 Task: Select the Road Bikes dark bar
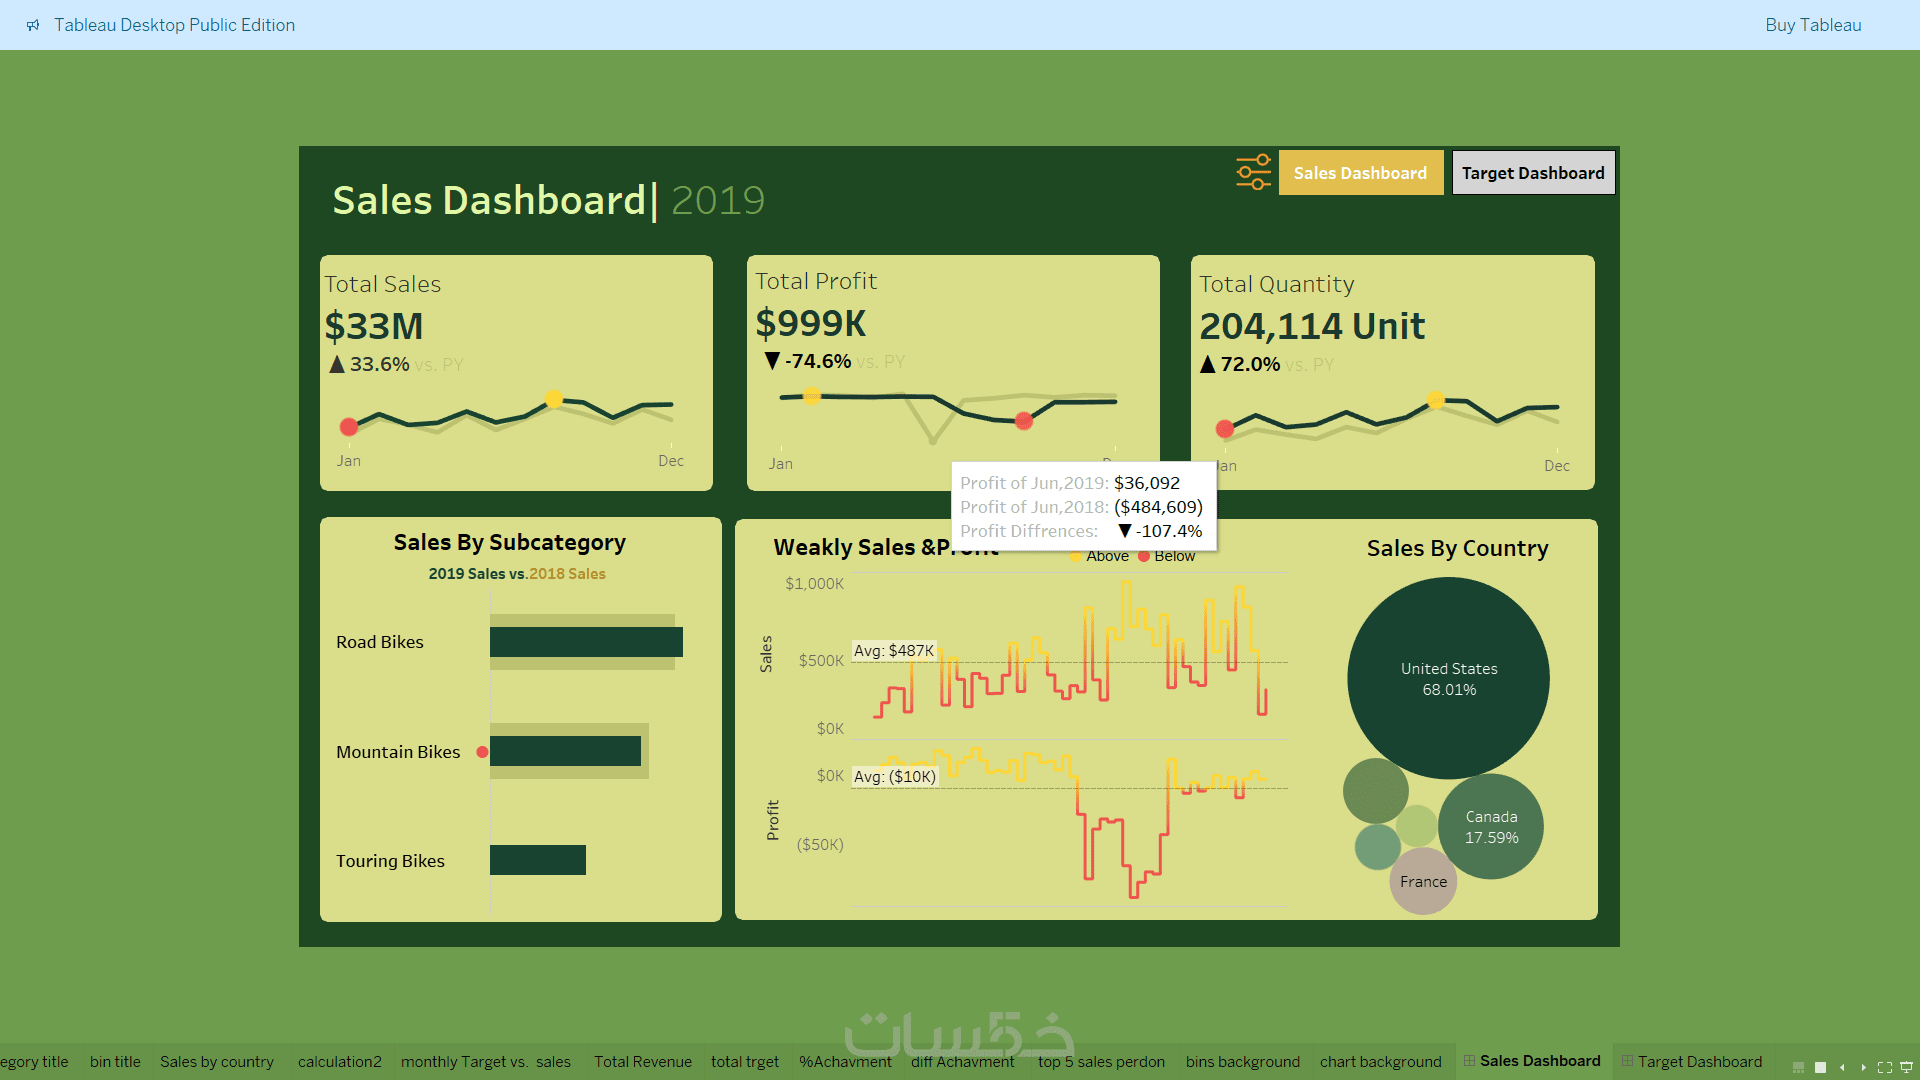[586, 642]
